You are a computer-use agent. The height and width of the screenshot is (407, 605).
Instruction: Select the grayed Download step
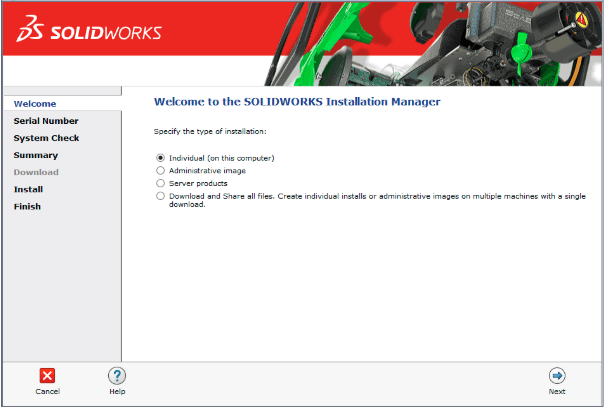pos(36,172)
